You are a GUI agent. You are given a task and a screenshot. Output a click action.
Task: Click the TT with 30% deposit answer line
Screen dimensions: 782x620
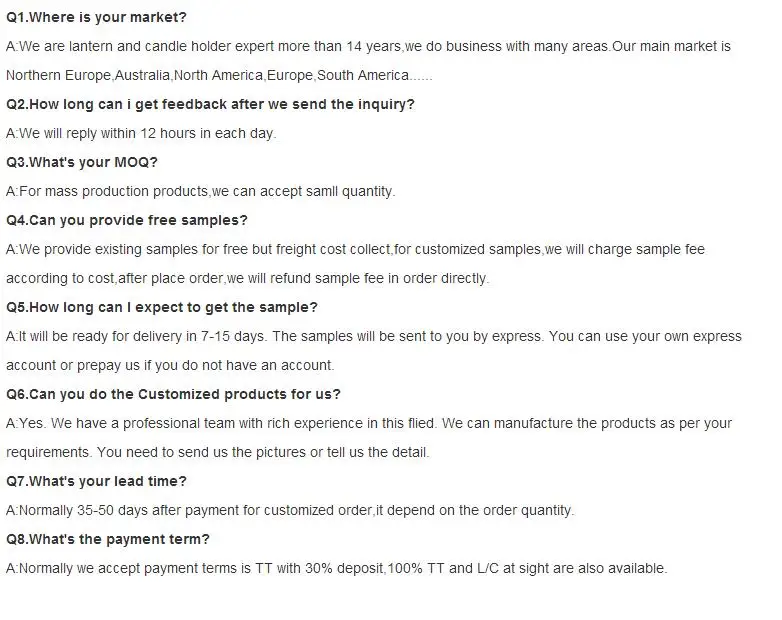(x=336, y=568)
